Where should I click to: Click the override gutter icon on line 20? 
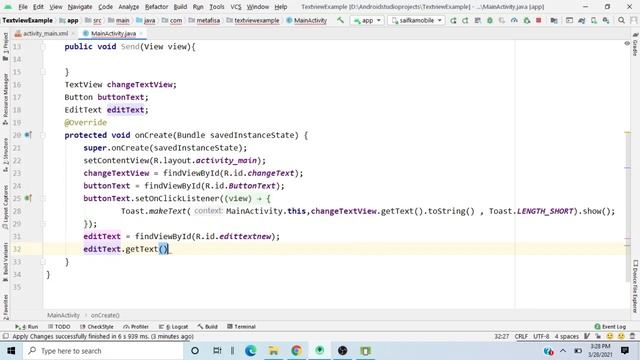point(28,135)
